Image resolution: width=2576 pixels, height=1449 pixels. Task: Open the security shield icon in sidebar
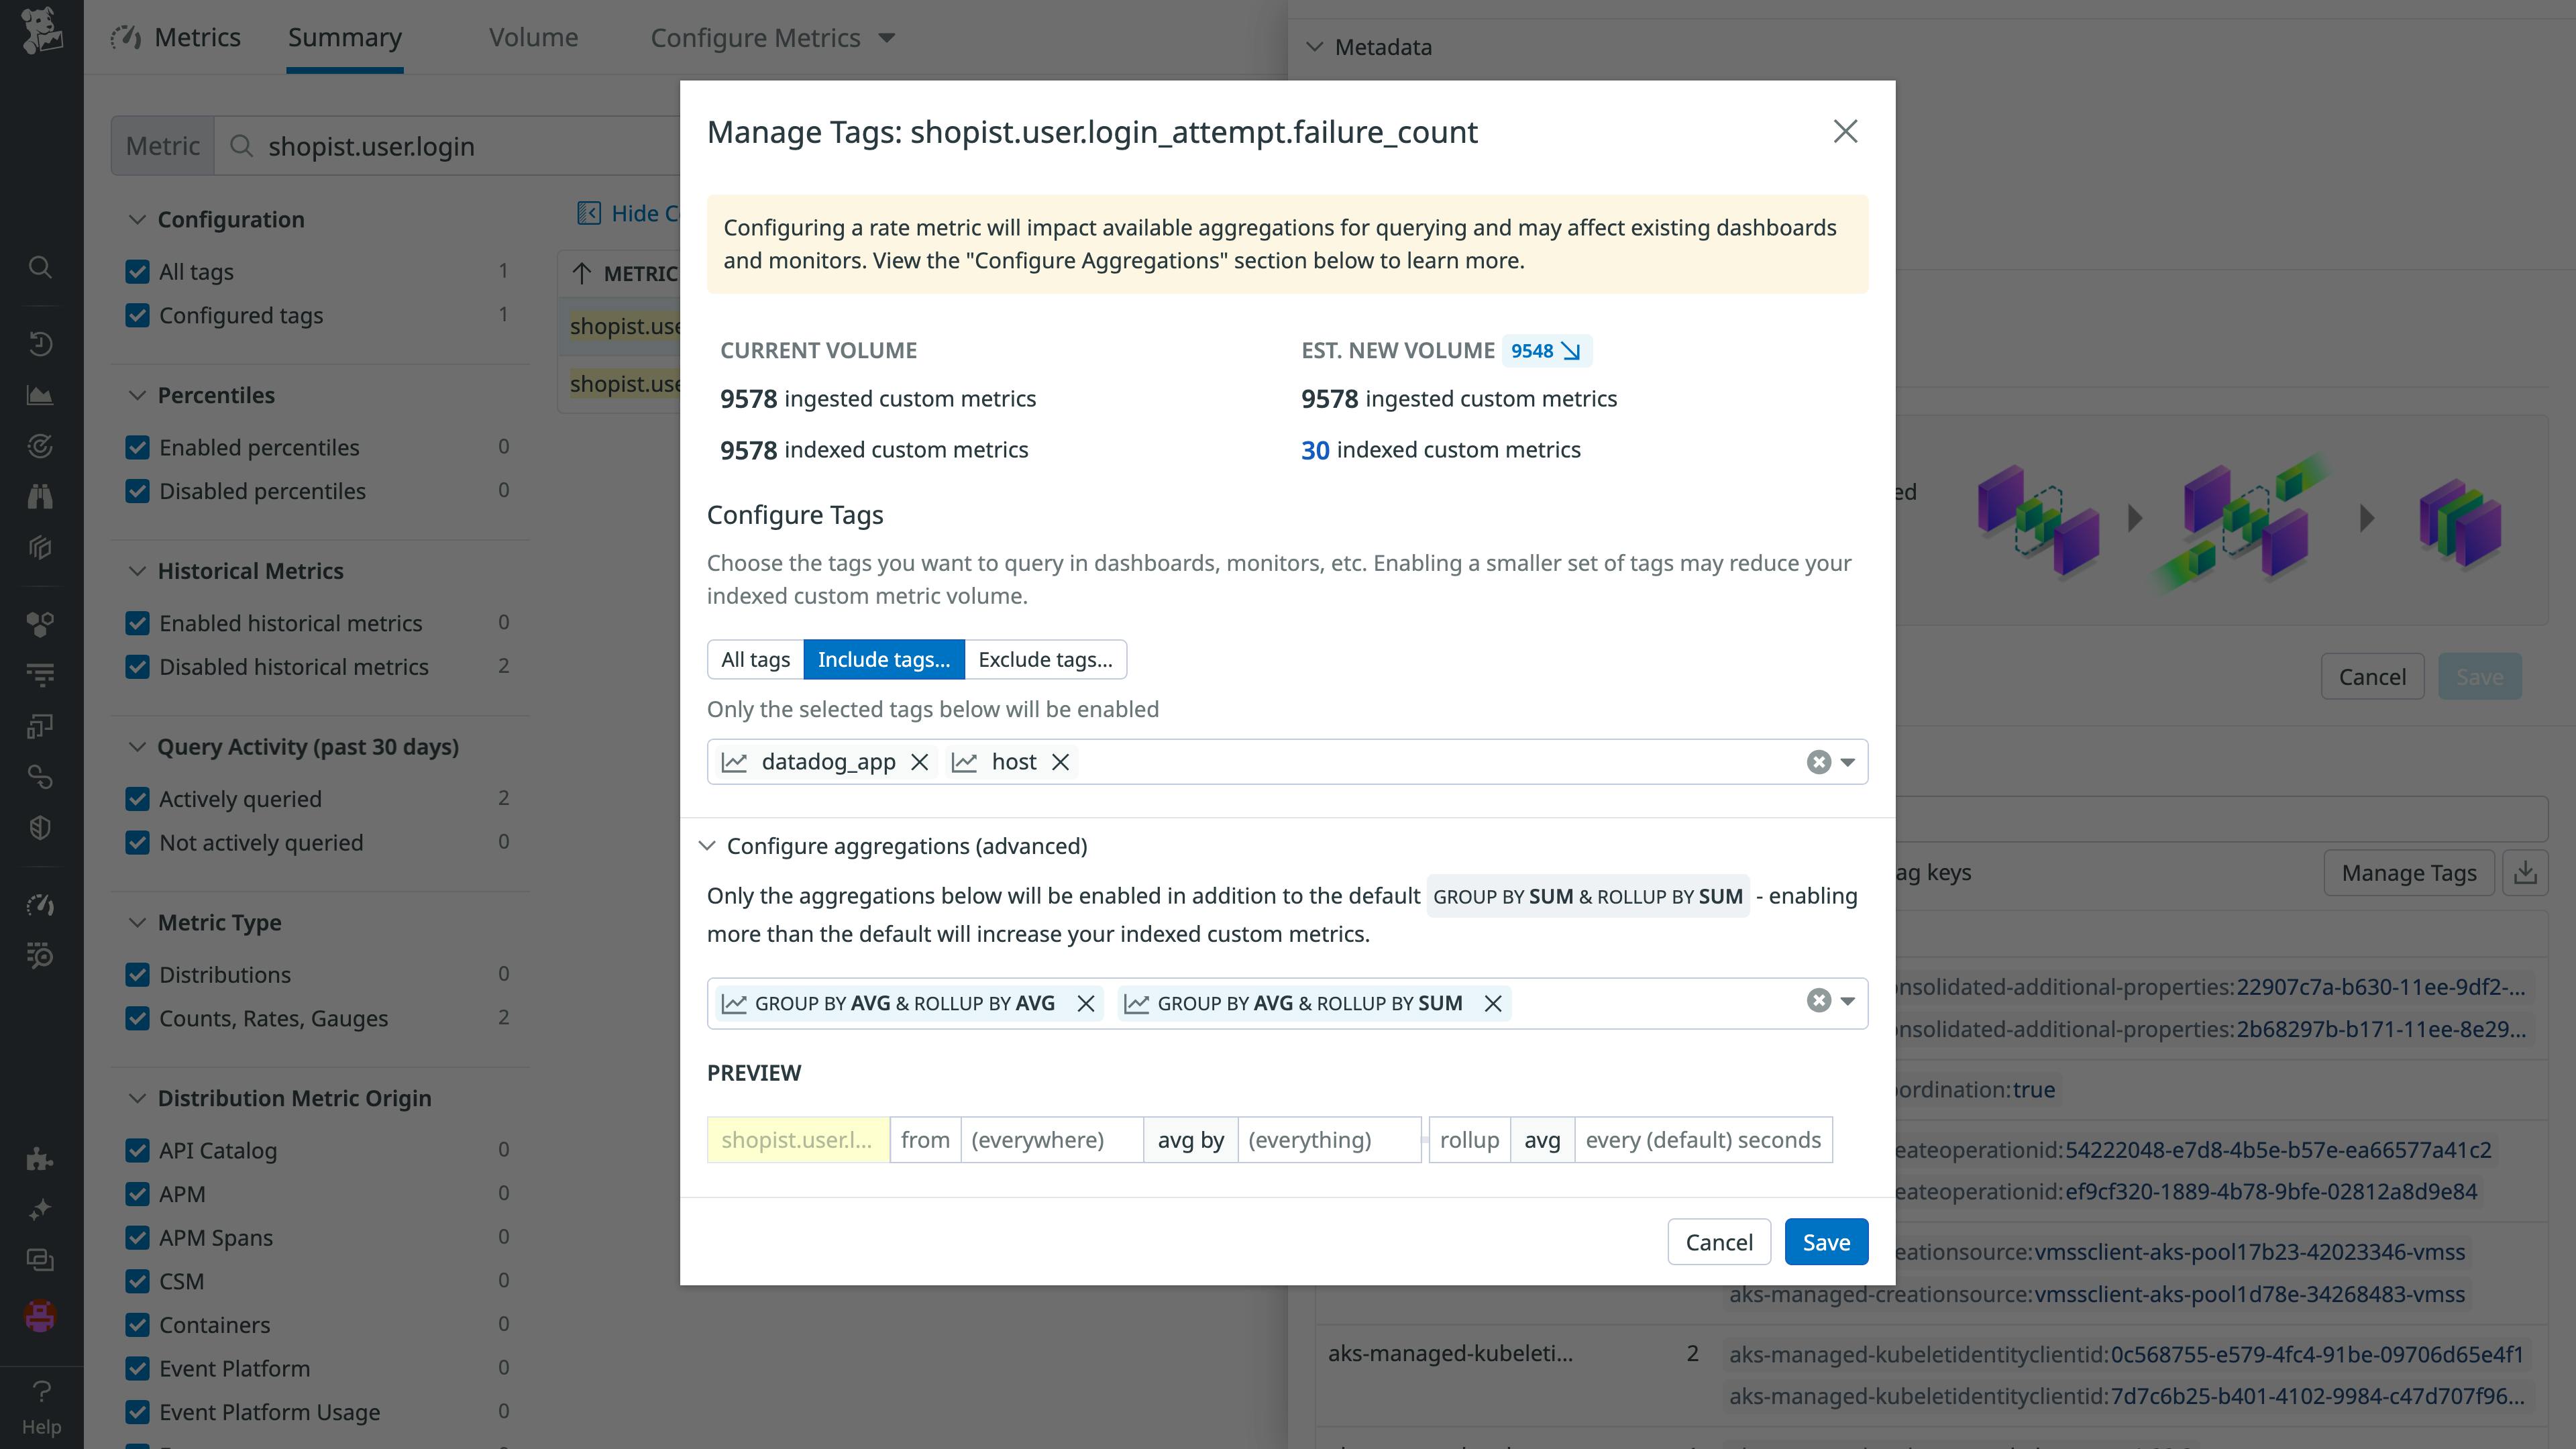(x=40, y=827)
